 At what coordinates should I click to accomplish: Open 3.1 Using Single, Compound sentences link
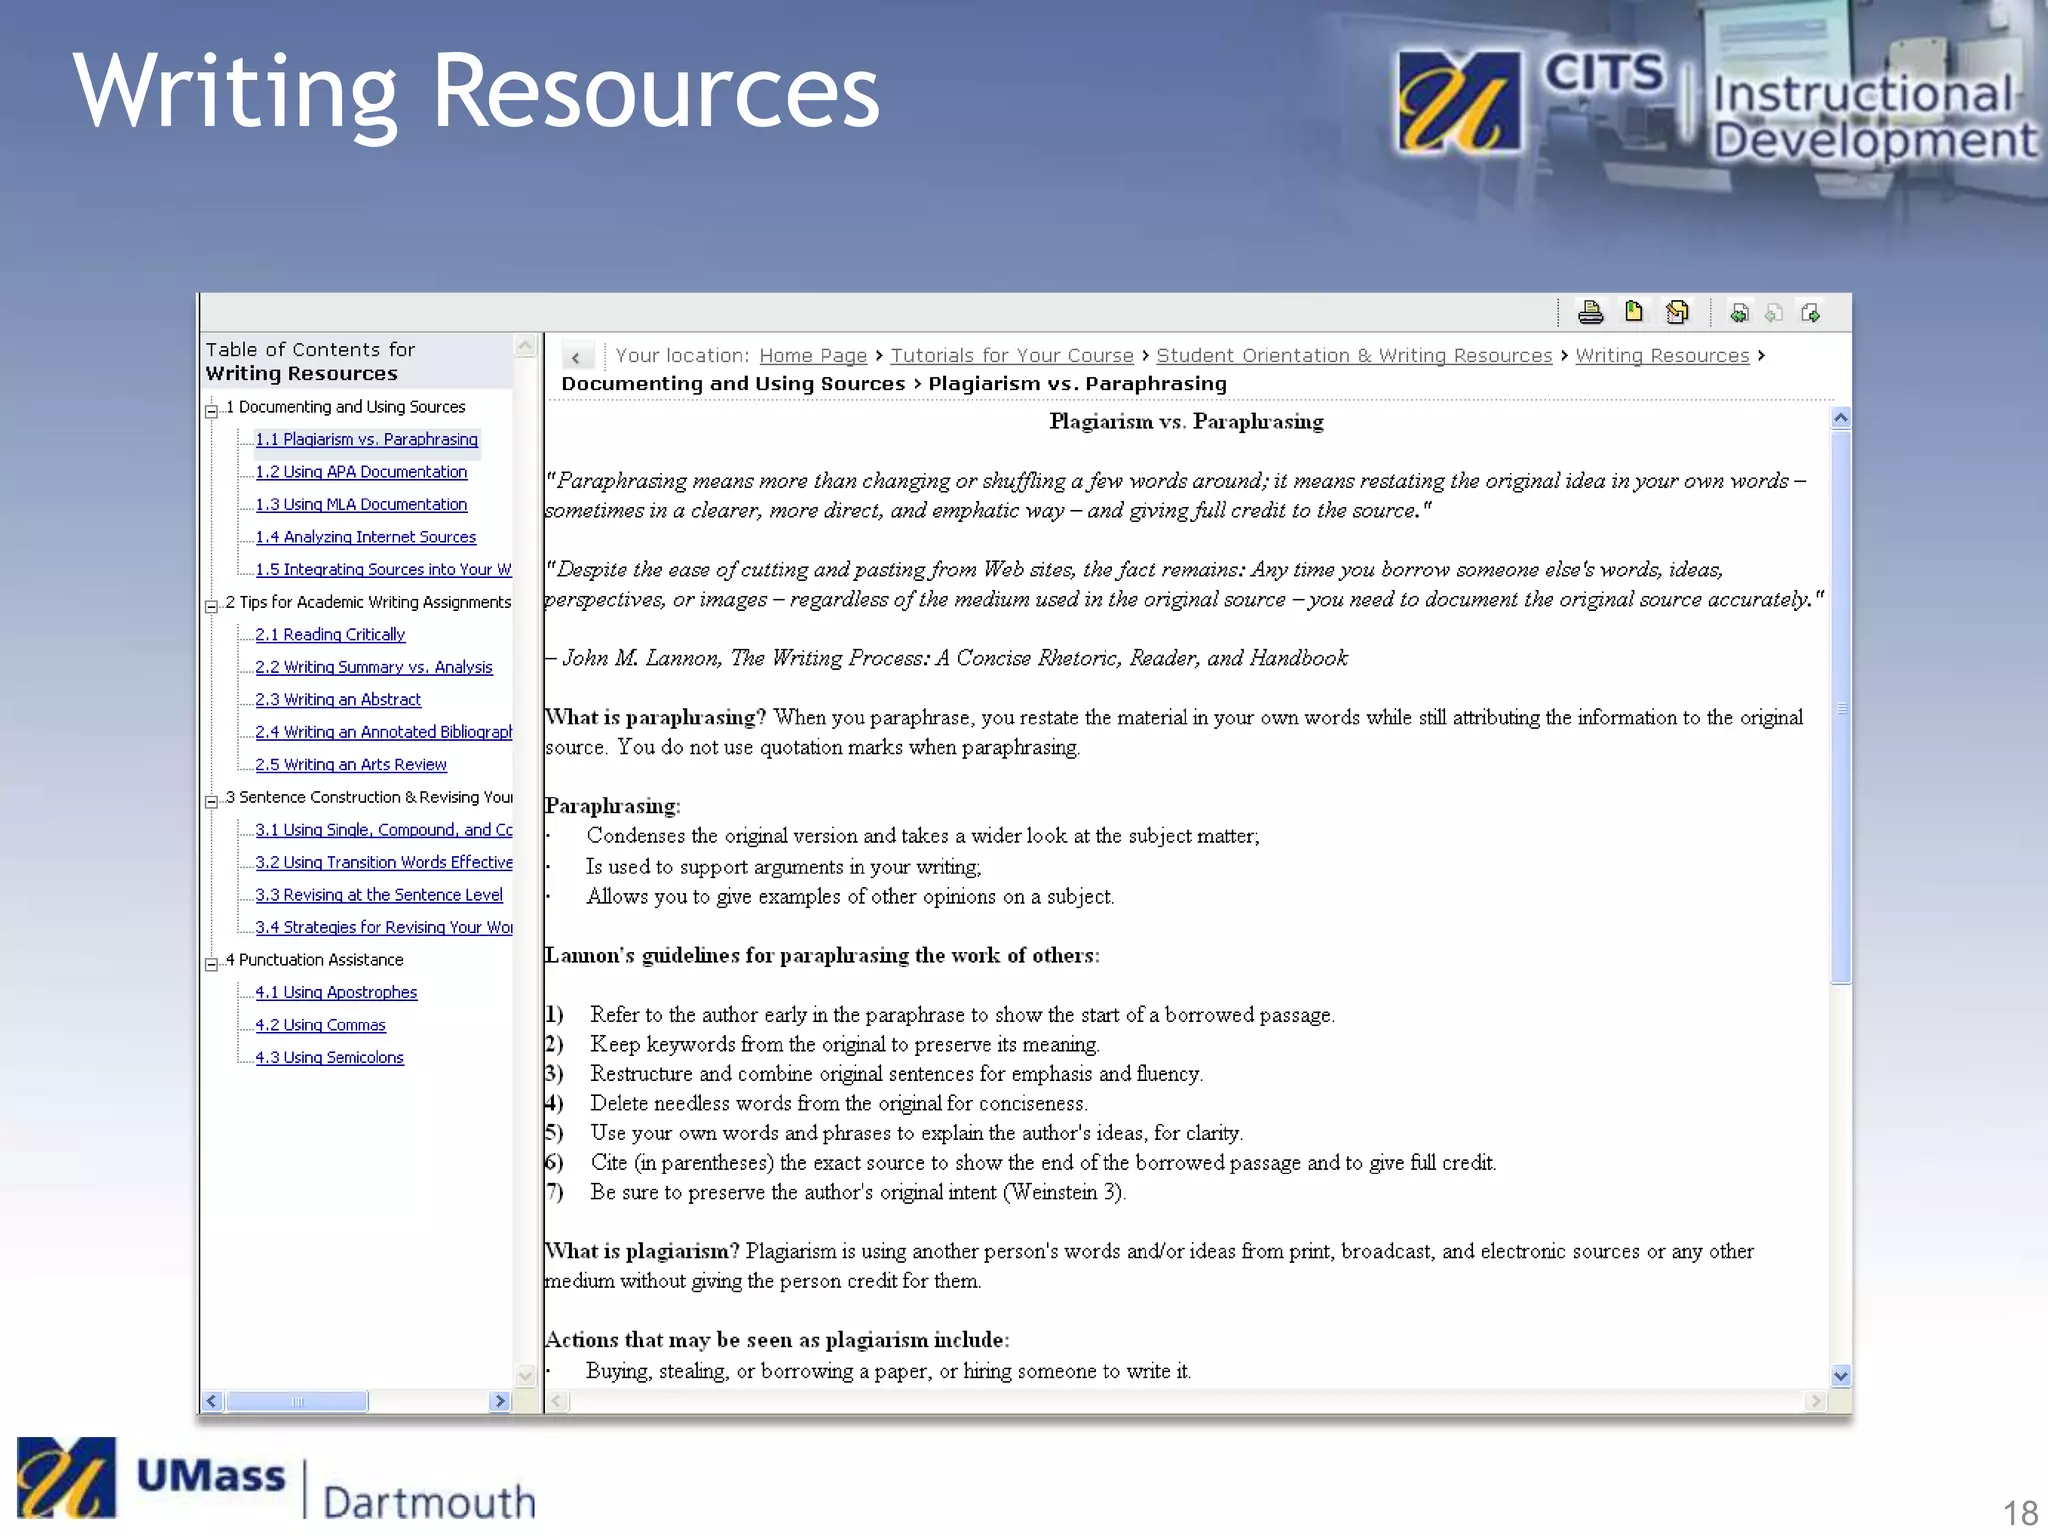(384, 830)
